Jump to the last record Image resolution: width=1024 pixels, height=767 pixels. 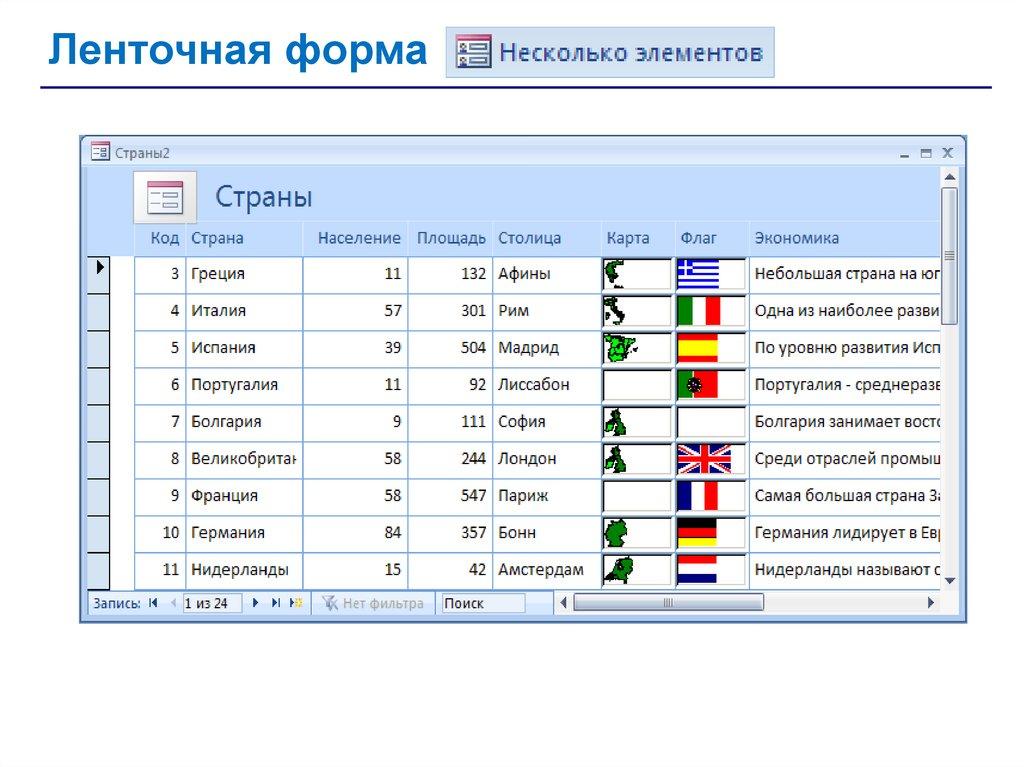(275, 603)
